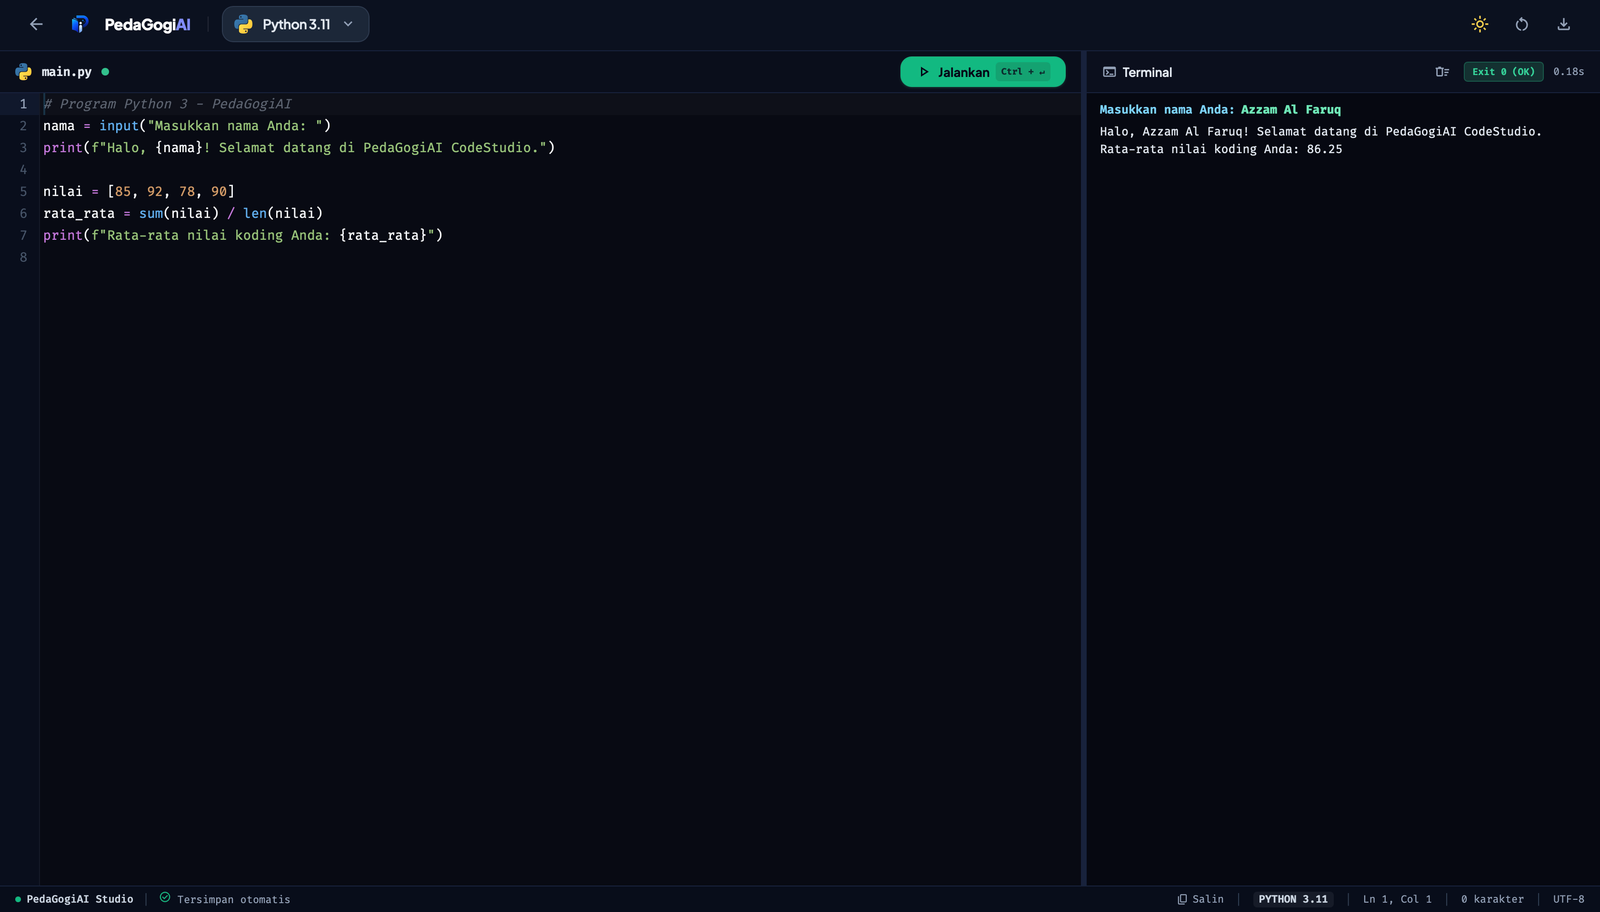Click the reset code icon
The image size is (1600, 912).
click(x=1522, y=24)
